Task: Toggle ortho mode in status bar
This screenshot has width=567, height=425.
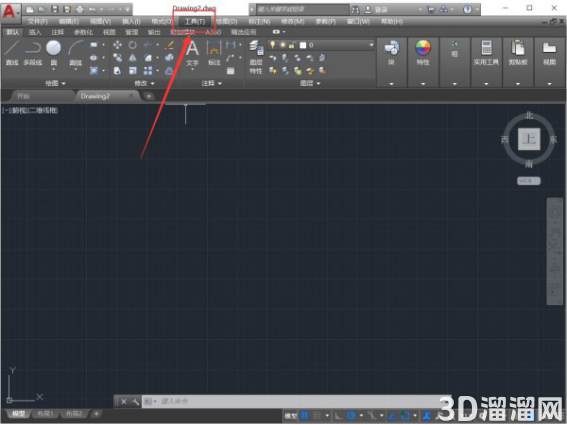Action: click(338, 416)
